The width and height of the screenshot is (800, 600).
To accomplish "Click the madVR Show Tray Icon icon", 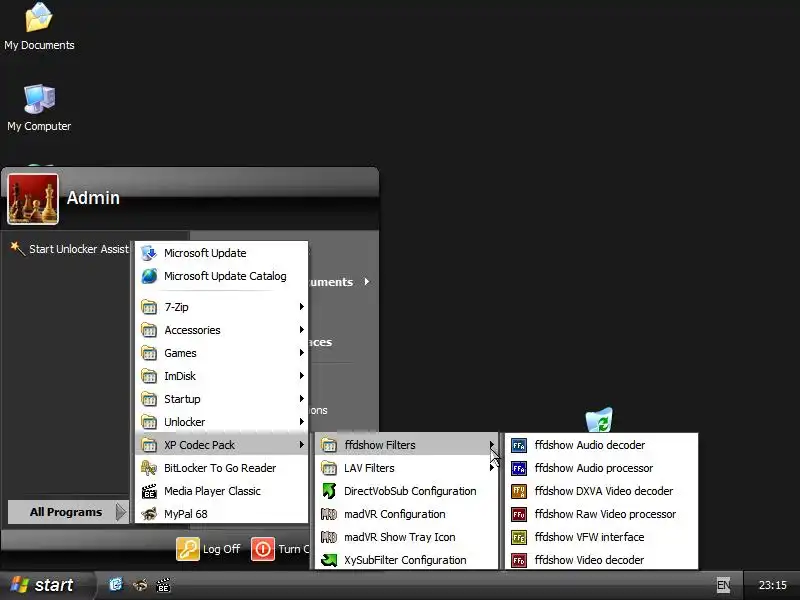I will [329, 537].
